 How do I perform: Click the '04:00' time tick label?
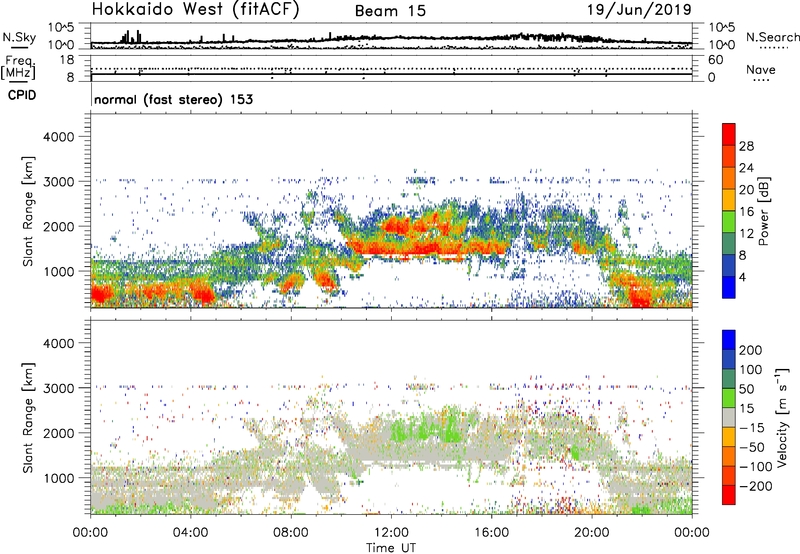pyautogui.click(x=190, y=533)
